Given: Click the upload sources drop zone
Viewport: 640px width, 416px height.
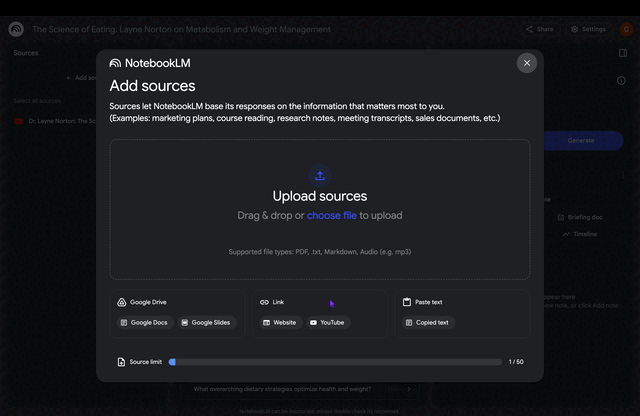Looking at the screenshot, I should (x=320, y=209).
